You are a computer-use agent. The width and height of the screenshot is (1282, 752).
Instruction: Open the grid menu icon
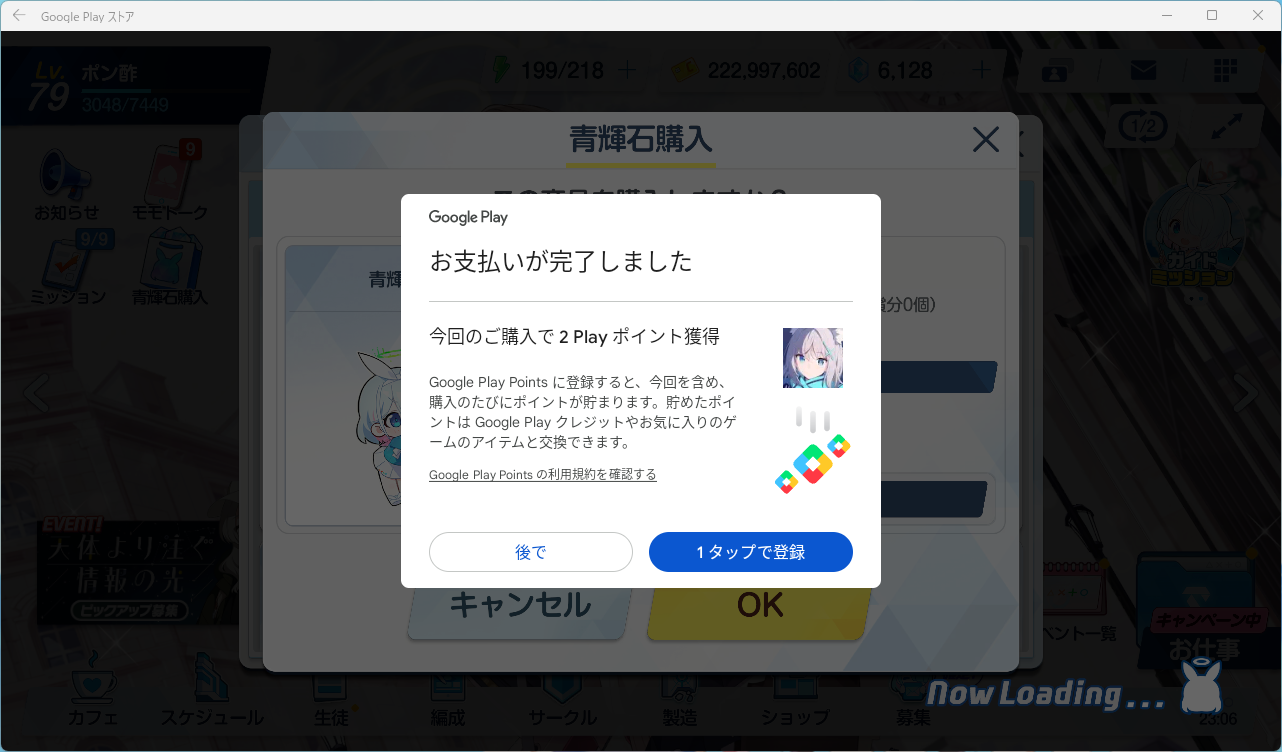[x=1225, y=71]
